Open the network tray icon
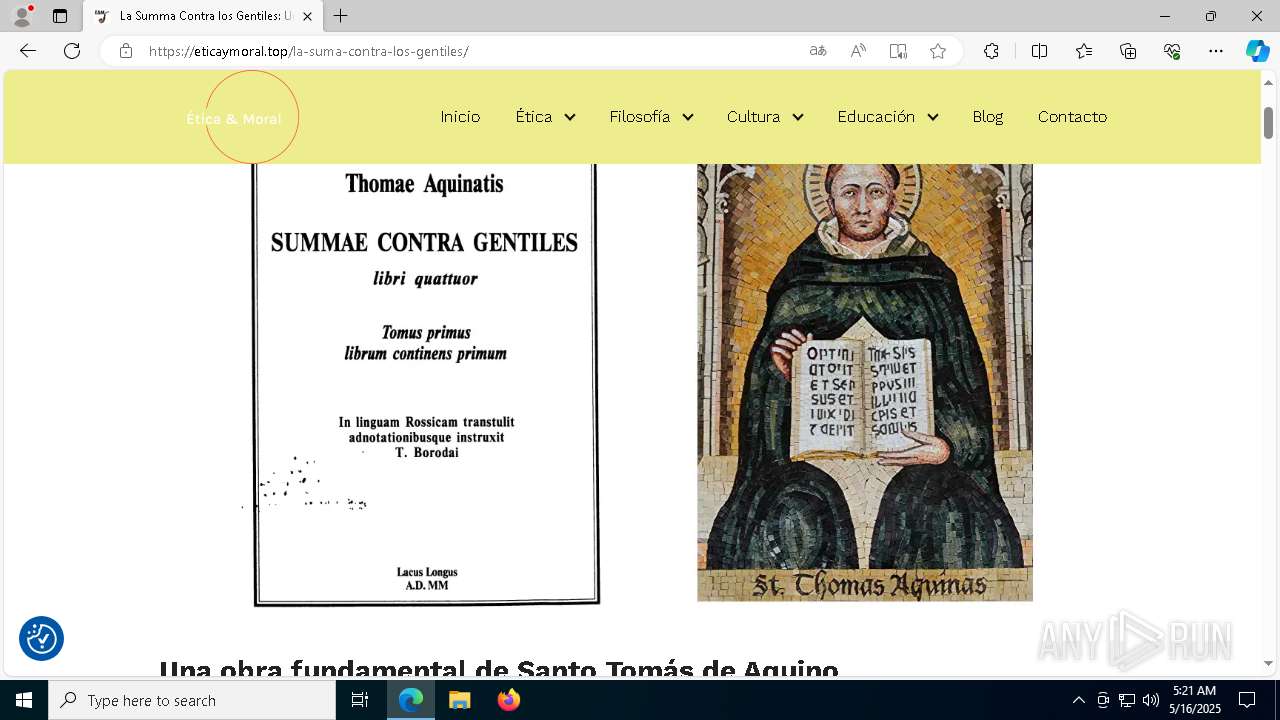The width and height of the screenshot is (1280, 720). (1127, 700)
